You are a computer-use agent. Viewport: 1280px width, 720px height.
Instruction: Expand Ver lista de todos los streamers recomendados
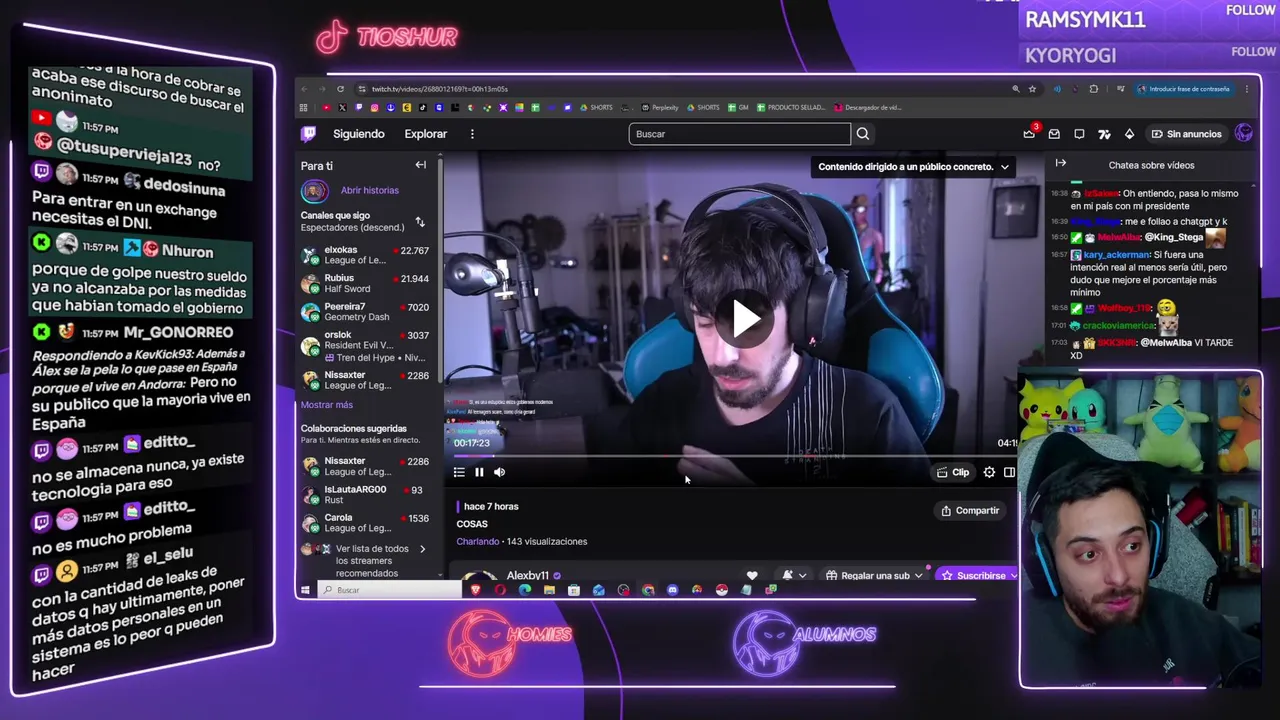[365, 561]
